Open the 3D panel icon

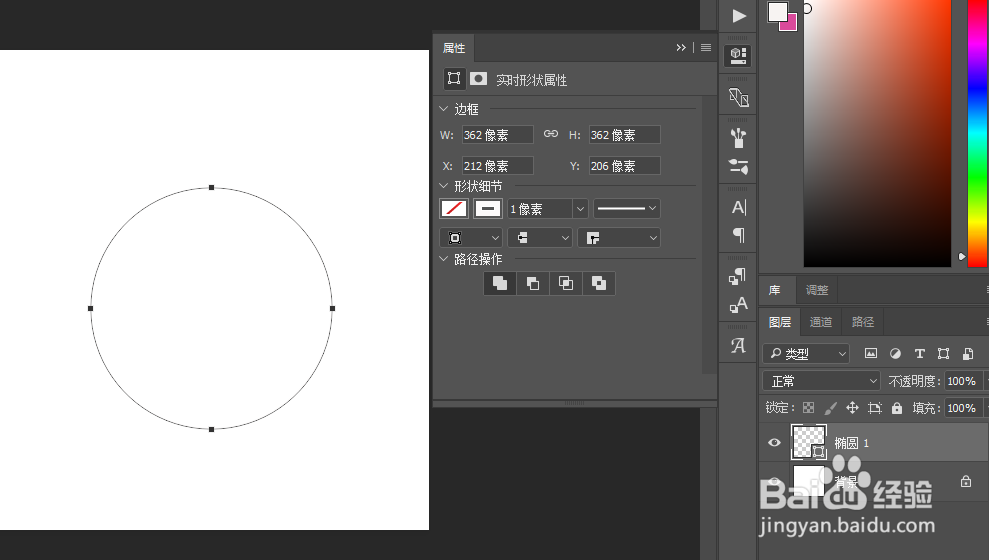(x=738, y=55)
